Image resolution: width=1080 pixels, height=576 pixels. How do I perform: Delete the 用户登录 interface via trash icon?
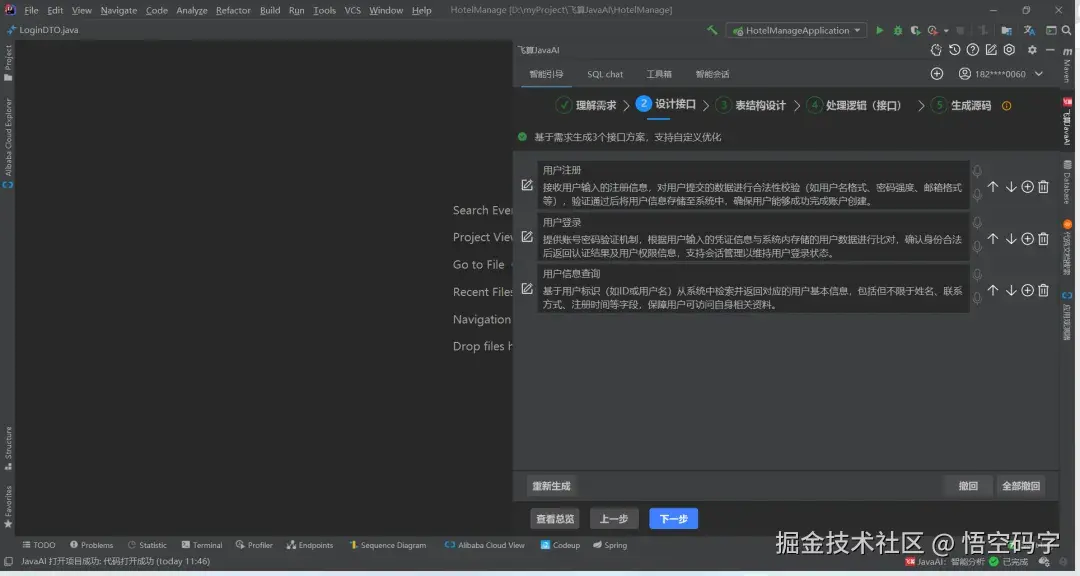[x=1043, y=238]
